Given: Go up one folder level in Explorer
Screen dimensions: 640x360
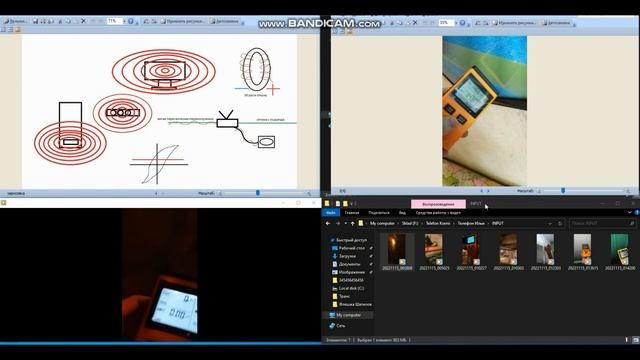Looking at the screenshot, I should pos(353,224).
